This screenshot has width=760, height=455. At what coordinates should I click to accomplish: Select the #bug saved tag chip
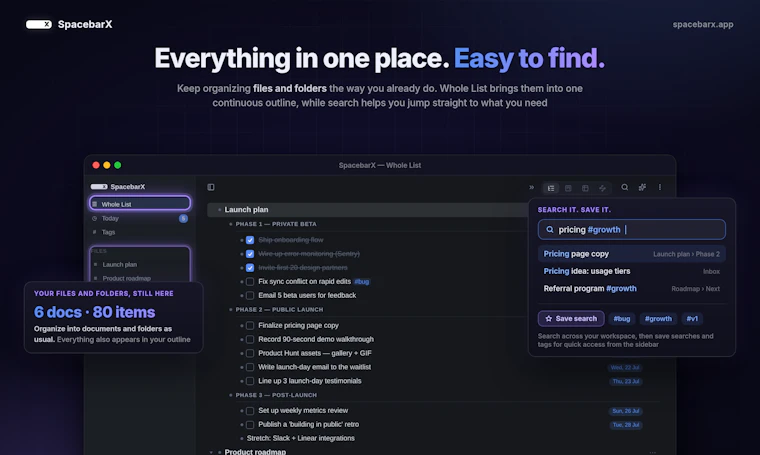(x=621, y=319)
